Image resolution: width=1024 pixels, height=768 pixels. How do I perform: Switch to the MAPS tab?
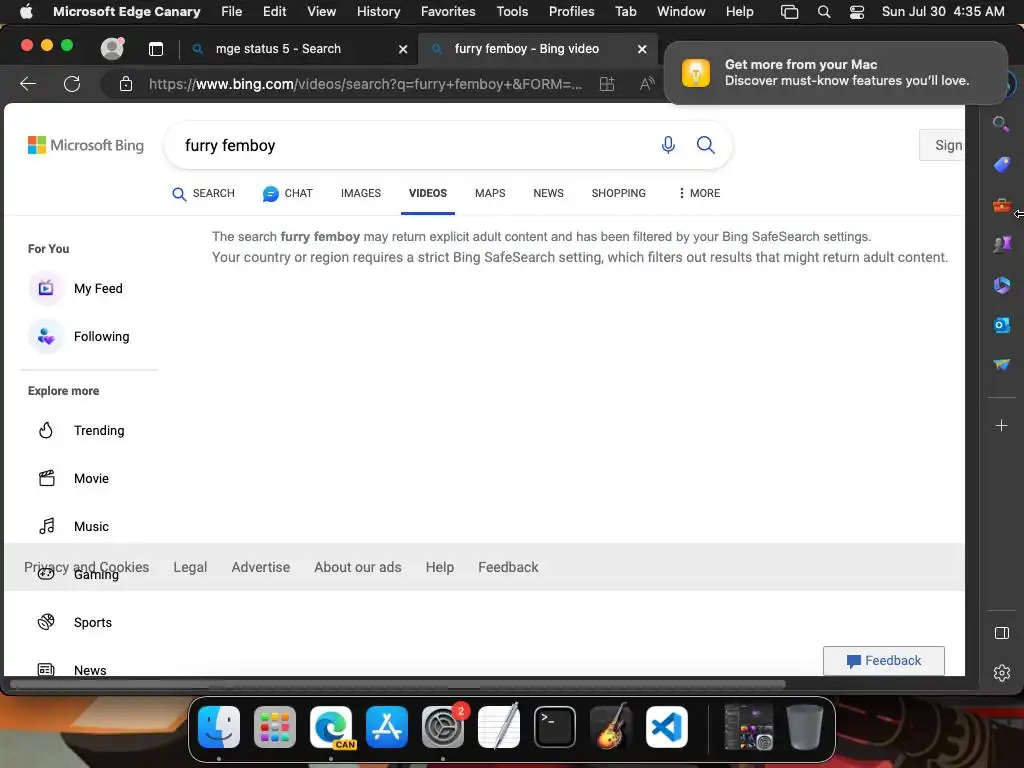coord(490,193)
